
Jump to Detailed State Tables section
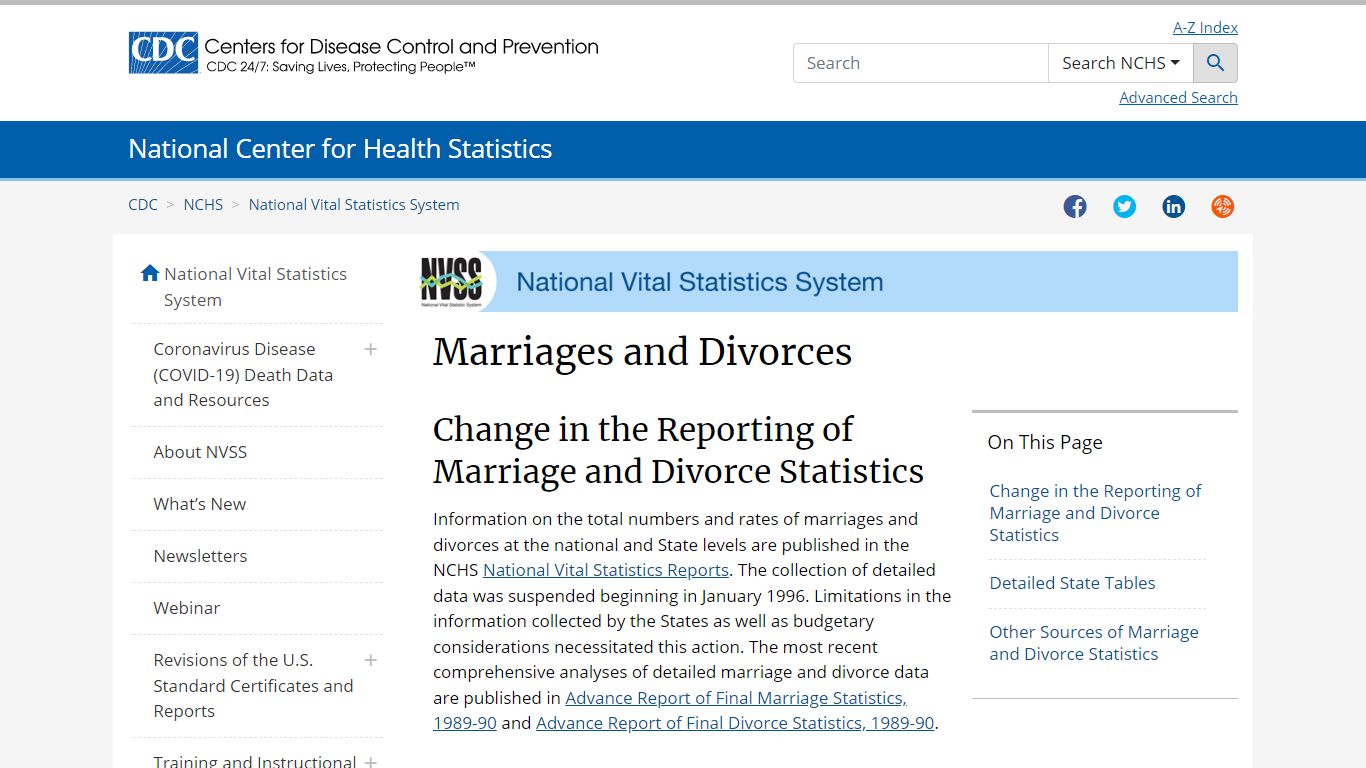[x=1072, y=583]
